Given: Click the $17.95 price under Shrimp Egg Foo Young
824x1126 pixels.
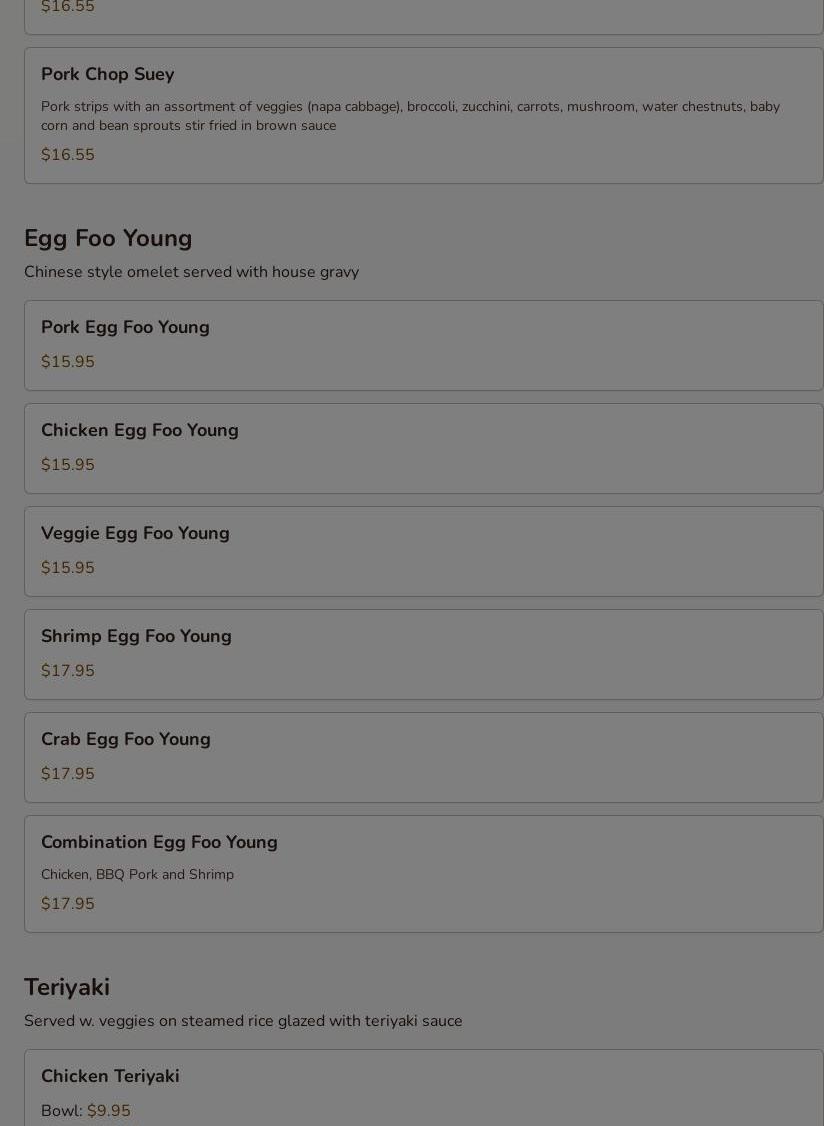Looking at the screenshot, I should click(x=68, y=671).
